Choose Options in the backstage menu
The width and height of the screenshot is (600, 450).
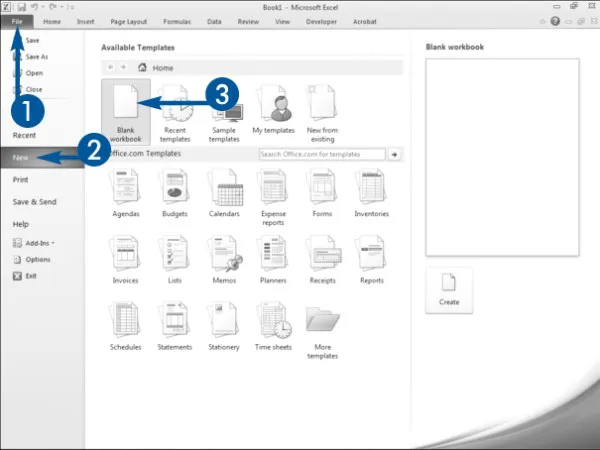coord(38,259)
